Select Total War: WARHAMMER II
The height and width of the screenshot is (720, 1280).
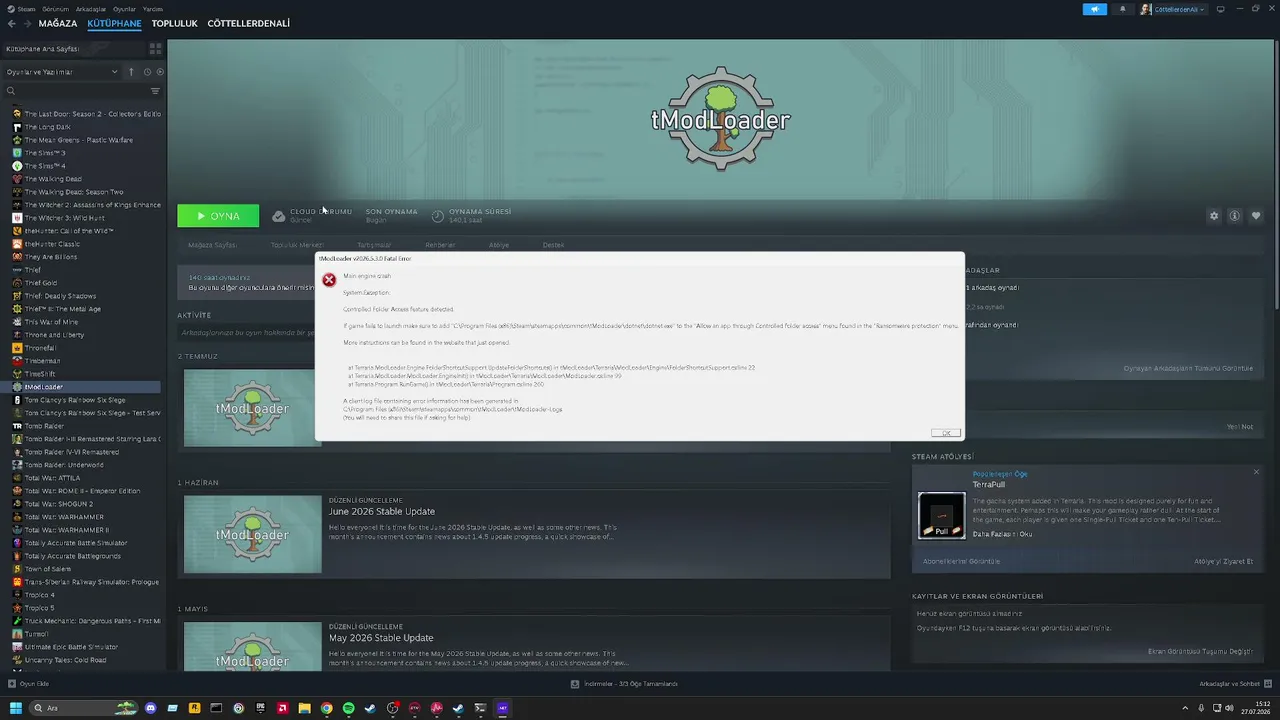click(x=67, y=530)
